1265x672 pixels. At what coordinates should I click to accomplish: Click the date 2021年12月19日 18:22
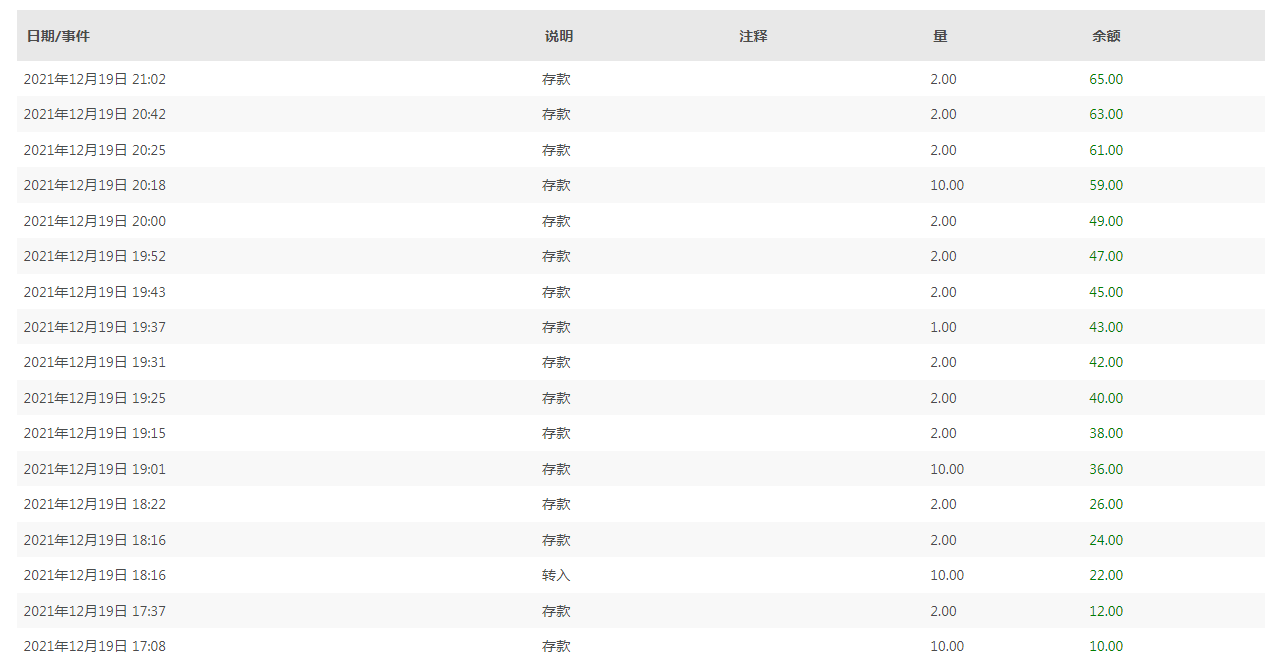coord(95,504)
